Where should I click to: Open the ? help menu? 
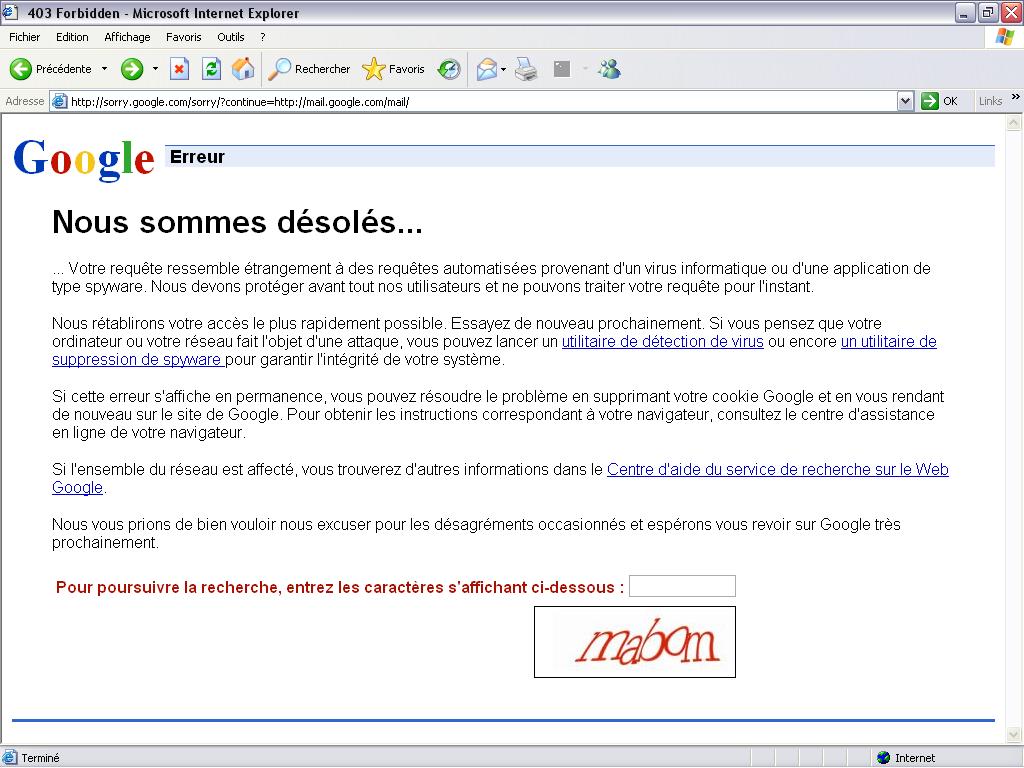pos(263,37)
